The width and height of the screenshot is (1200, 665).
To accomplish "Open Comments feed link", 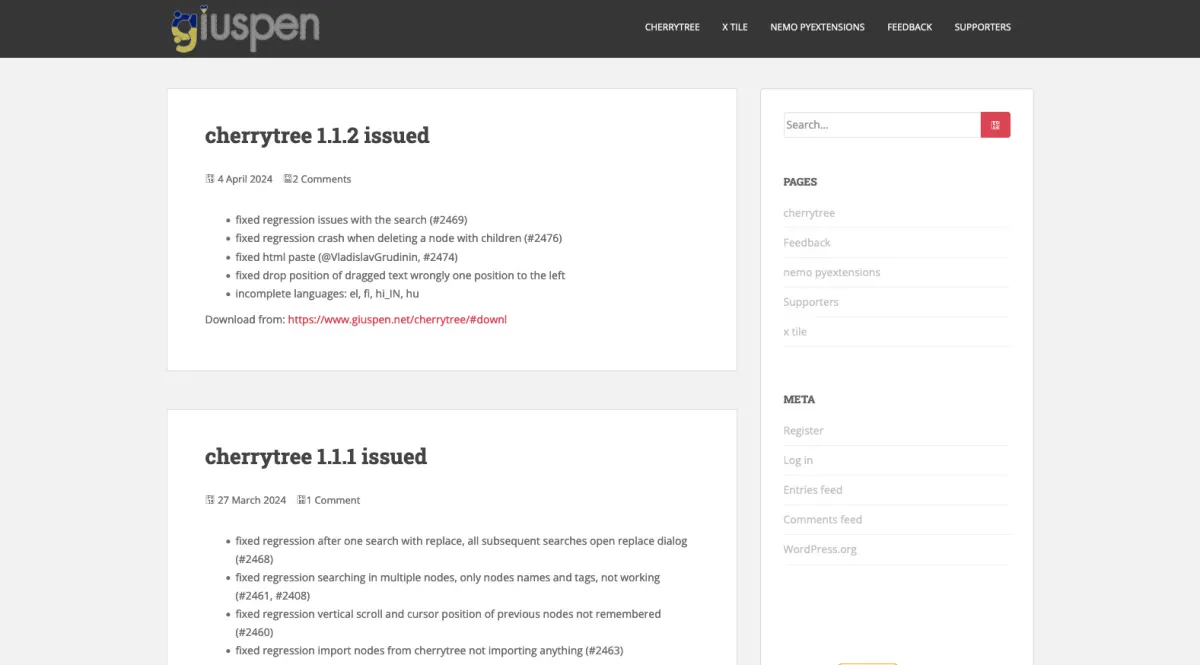I will (823, 520).
